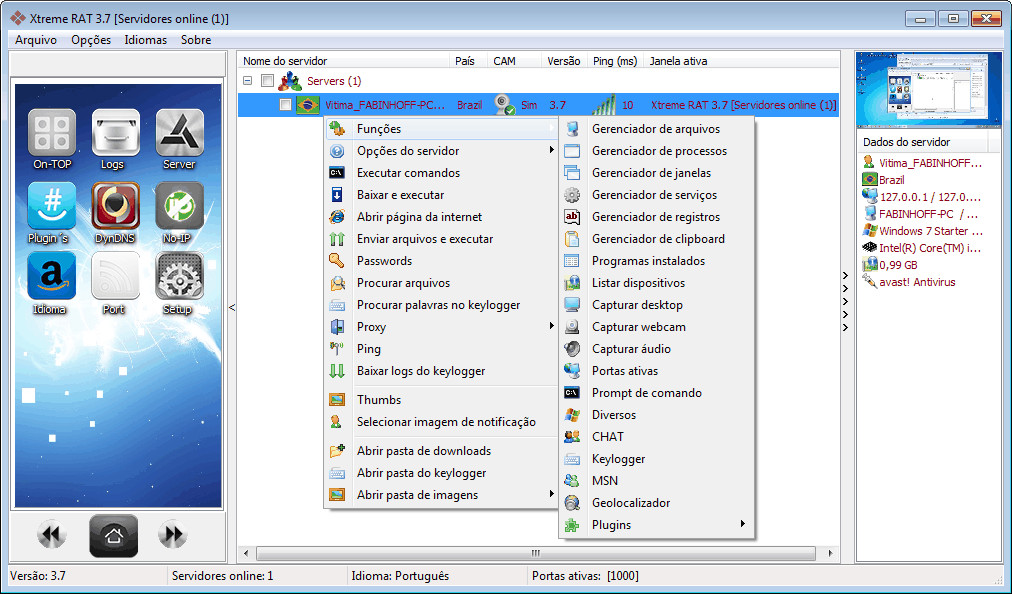Select Portas ativas entry
The image size is (1012, 594).
click(x=656, y=371)
